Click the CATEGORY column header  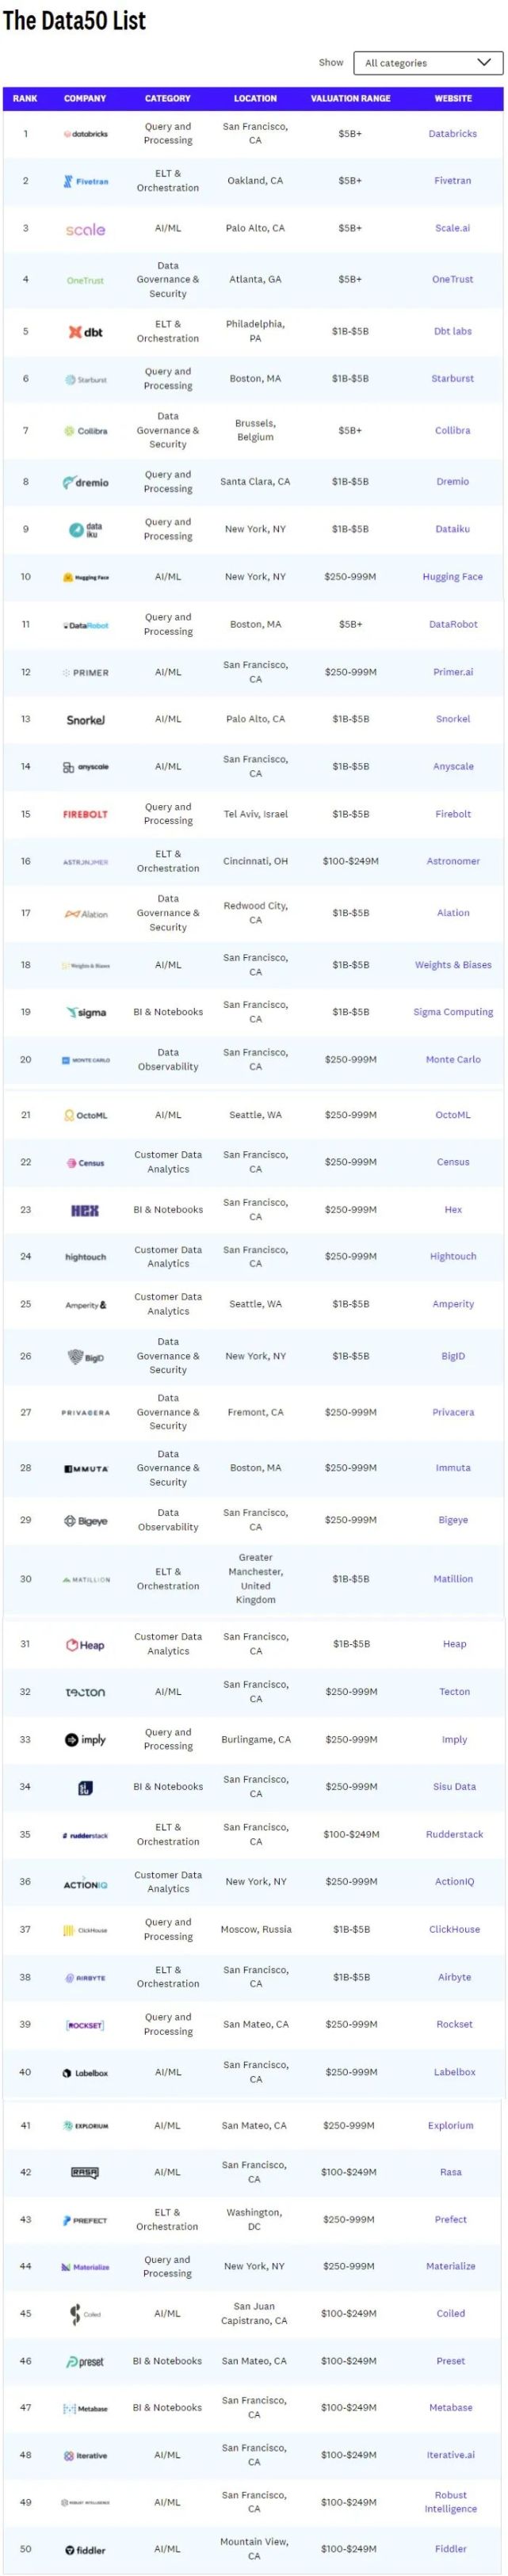coord(167,98)
